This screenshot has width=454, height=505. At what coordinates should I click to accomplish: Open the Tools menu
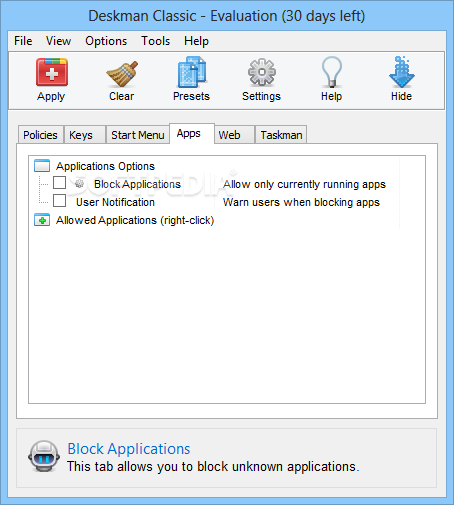[155, 41]
